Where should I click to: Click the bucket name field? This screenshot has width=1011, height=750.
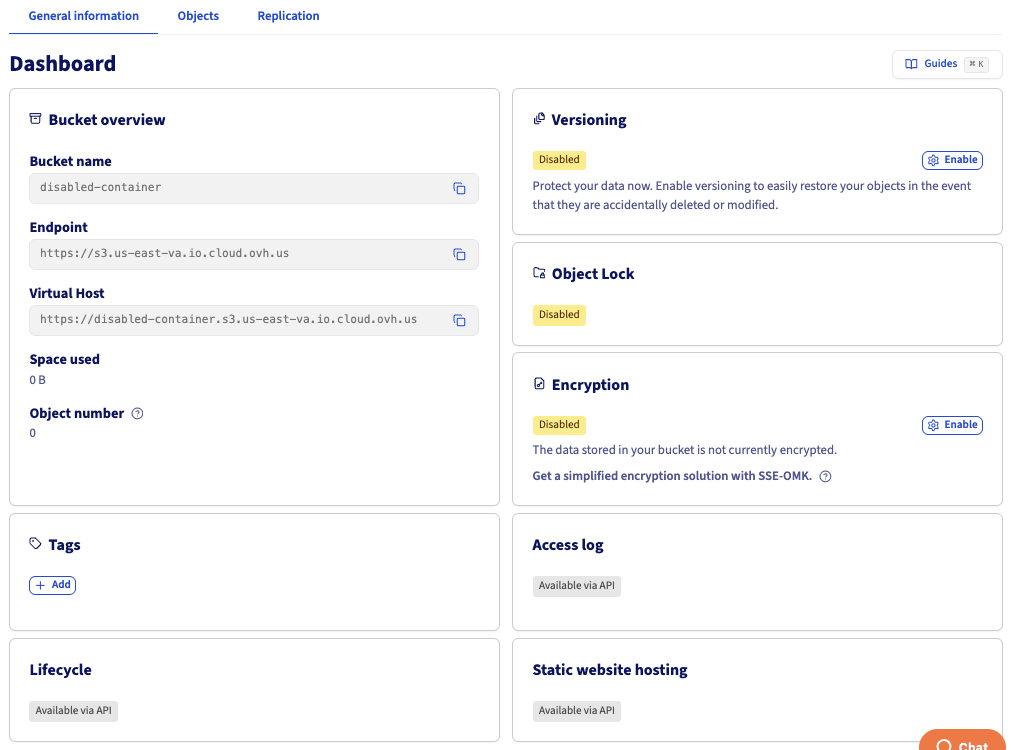point(254,188)
